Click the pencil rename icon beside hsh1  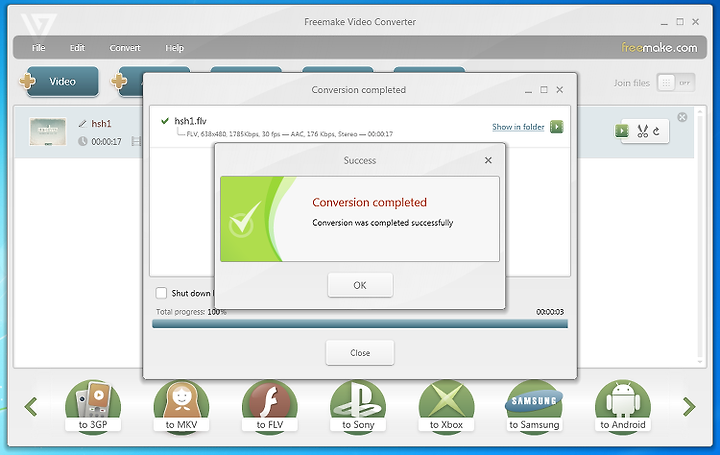tap(83, 124)
